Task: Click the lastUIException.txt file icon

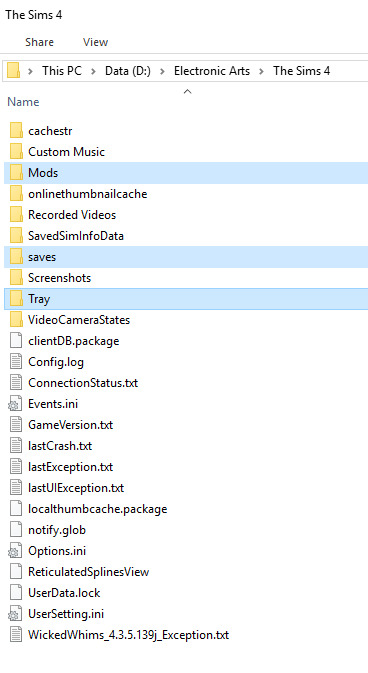Action: 16,488
